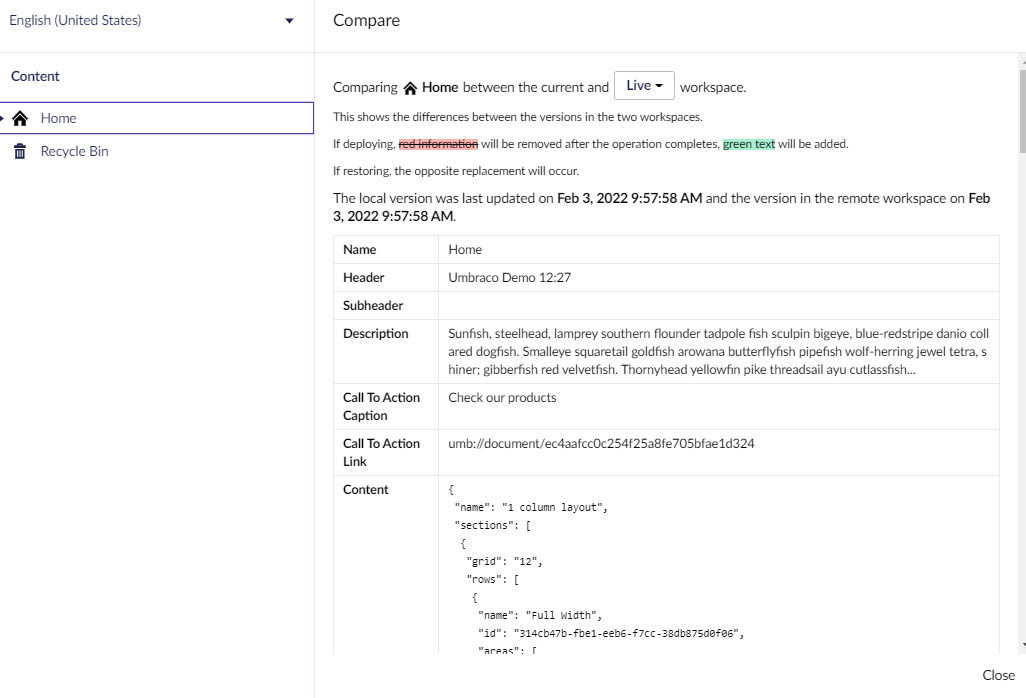
Task: Click the Header value 'Umbraco Demo 12:27'
Action: point(510,277)
